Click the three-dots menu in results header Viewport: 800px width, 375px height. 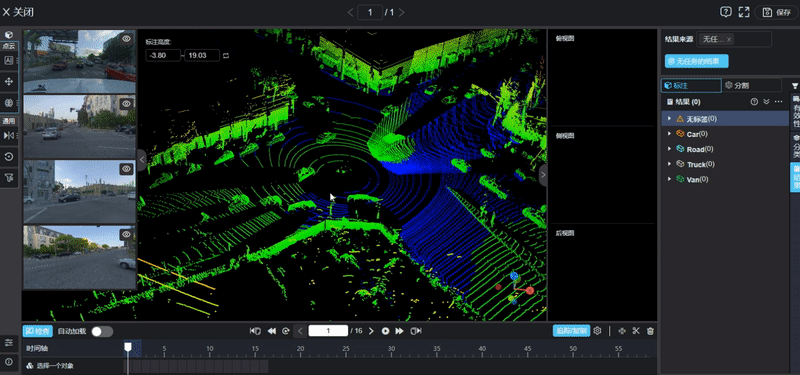[778, 102]
